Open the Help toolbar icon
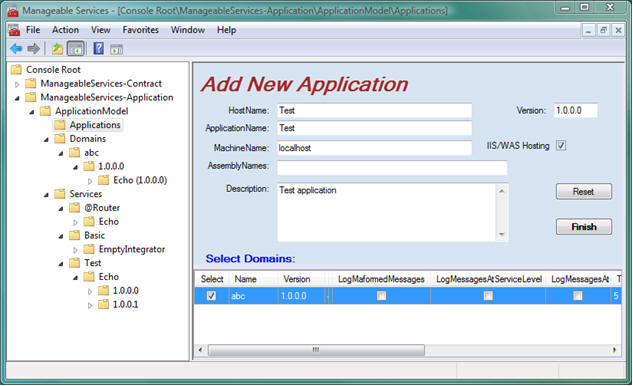Image resolution: width=633 pixels, height=386 pixels. click(x=99, y=48)
